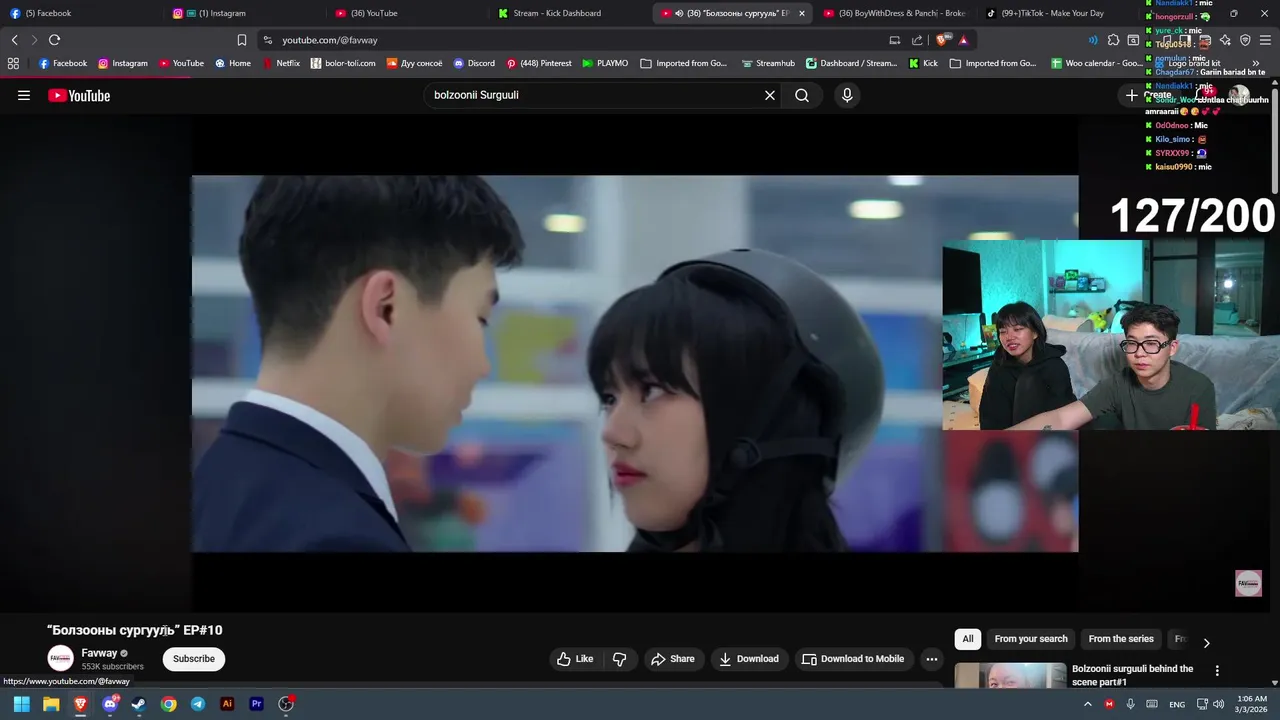Click the Download button

(x=749, y=659)
